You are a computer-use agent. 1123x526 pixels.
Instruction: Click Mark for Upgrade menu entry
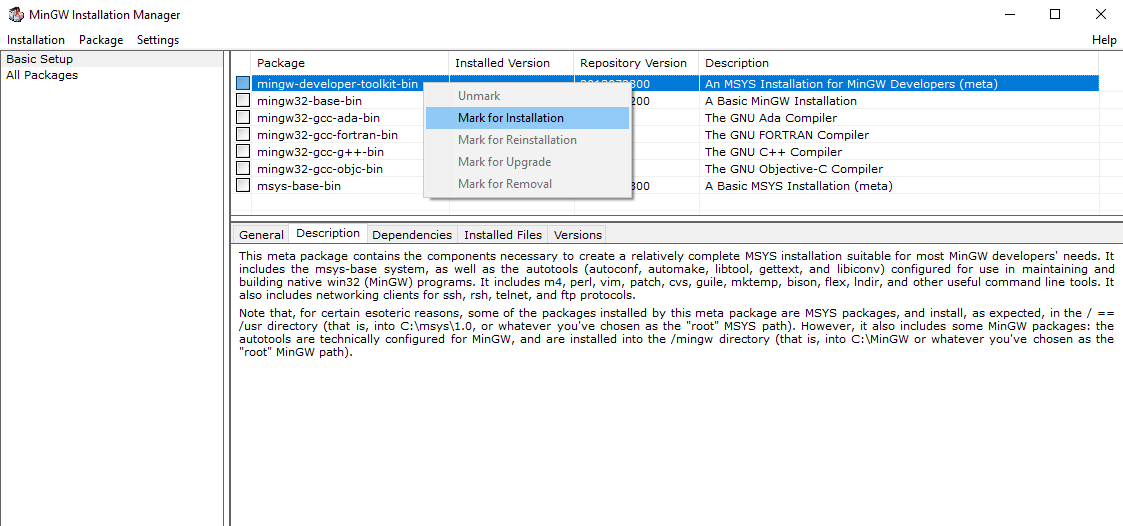527,162
